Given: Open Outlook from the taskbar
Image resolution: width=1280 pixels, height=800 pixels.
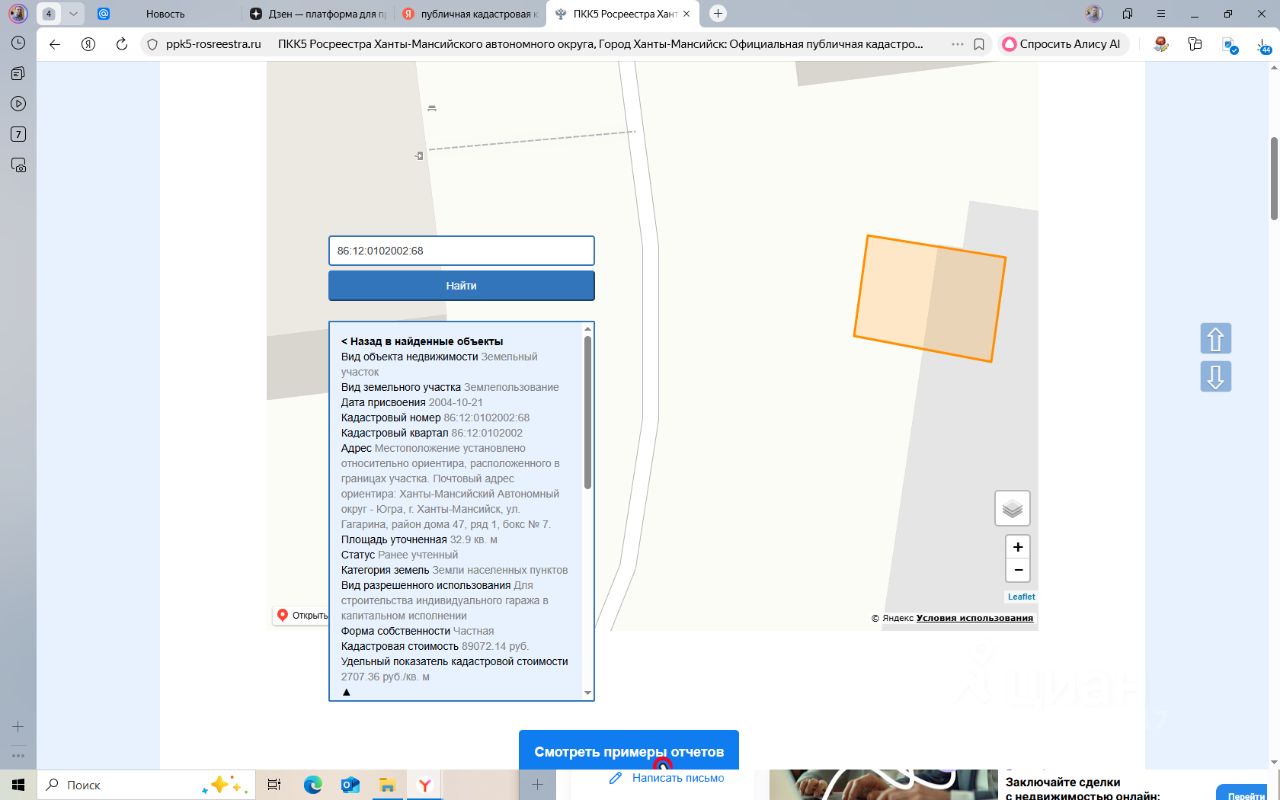Looking at the screenshot, I should [x=350, y=785].
